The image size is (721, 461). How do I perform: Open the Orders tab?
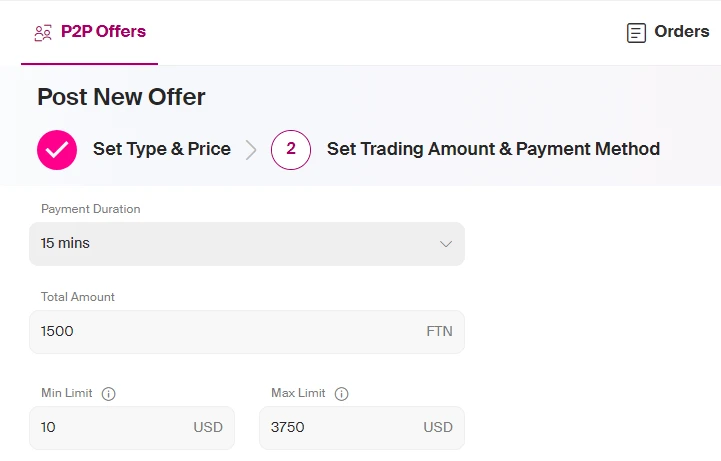point(668,32)
